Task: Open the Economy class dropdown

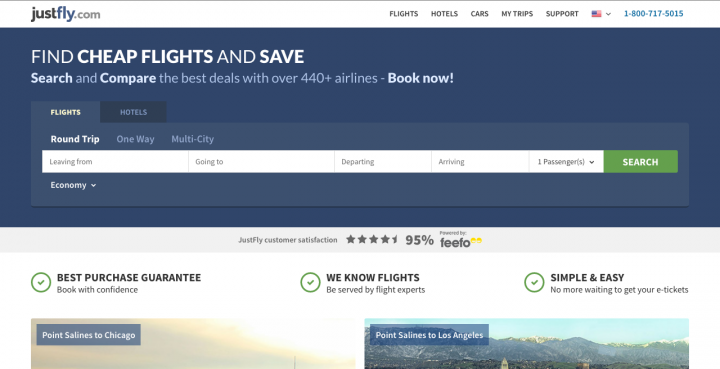Action: (73, 185)
